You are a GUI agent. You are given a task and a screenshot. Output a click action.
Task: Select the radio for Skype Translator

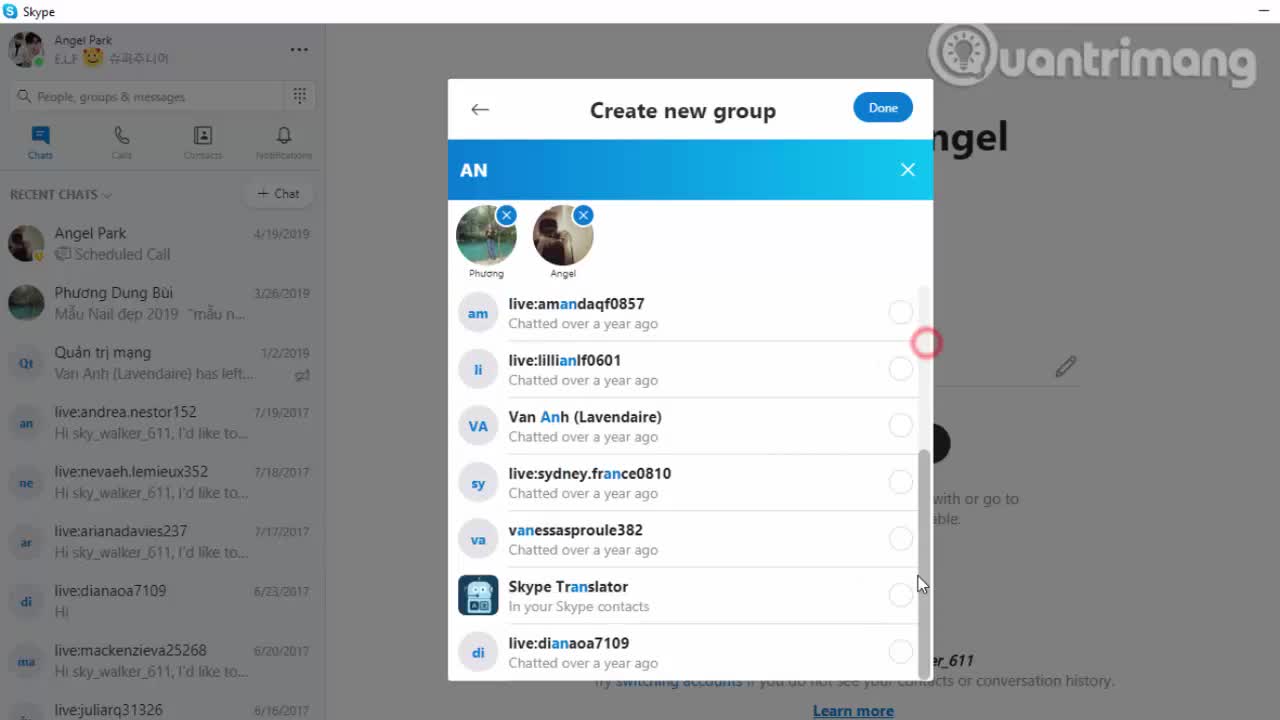point(900,595)
